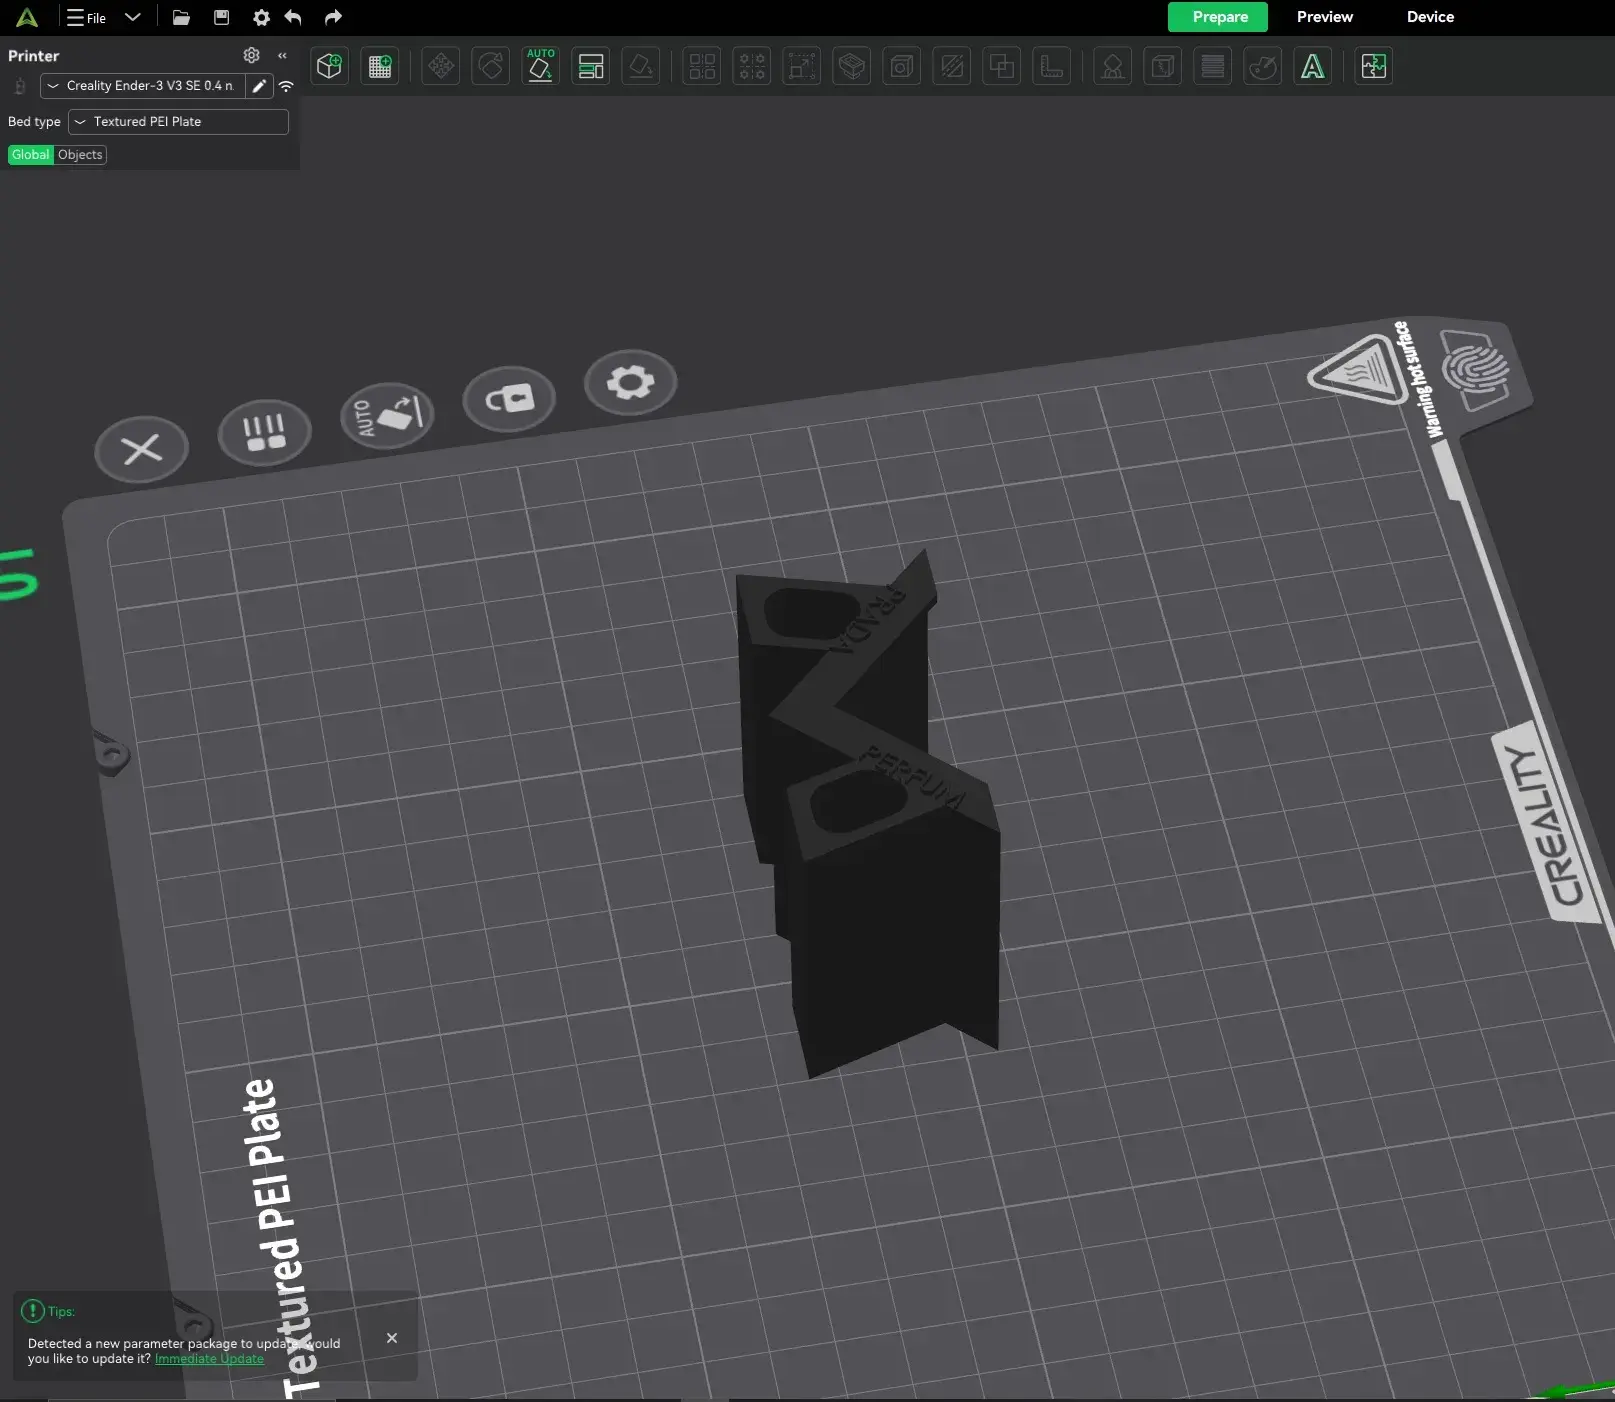The image size is (1615, 1402).
Task: Switch to the Preview tab
Action: (x=1324, y=17)
